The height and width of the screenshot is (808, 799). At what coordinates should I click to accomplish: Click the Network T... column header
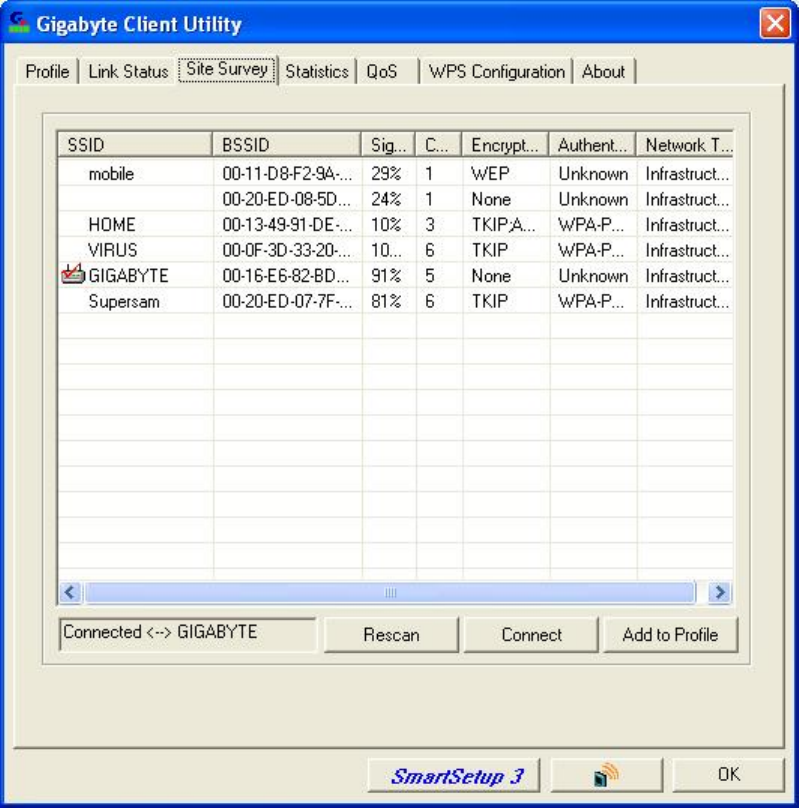click(685, 144)
